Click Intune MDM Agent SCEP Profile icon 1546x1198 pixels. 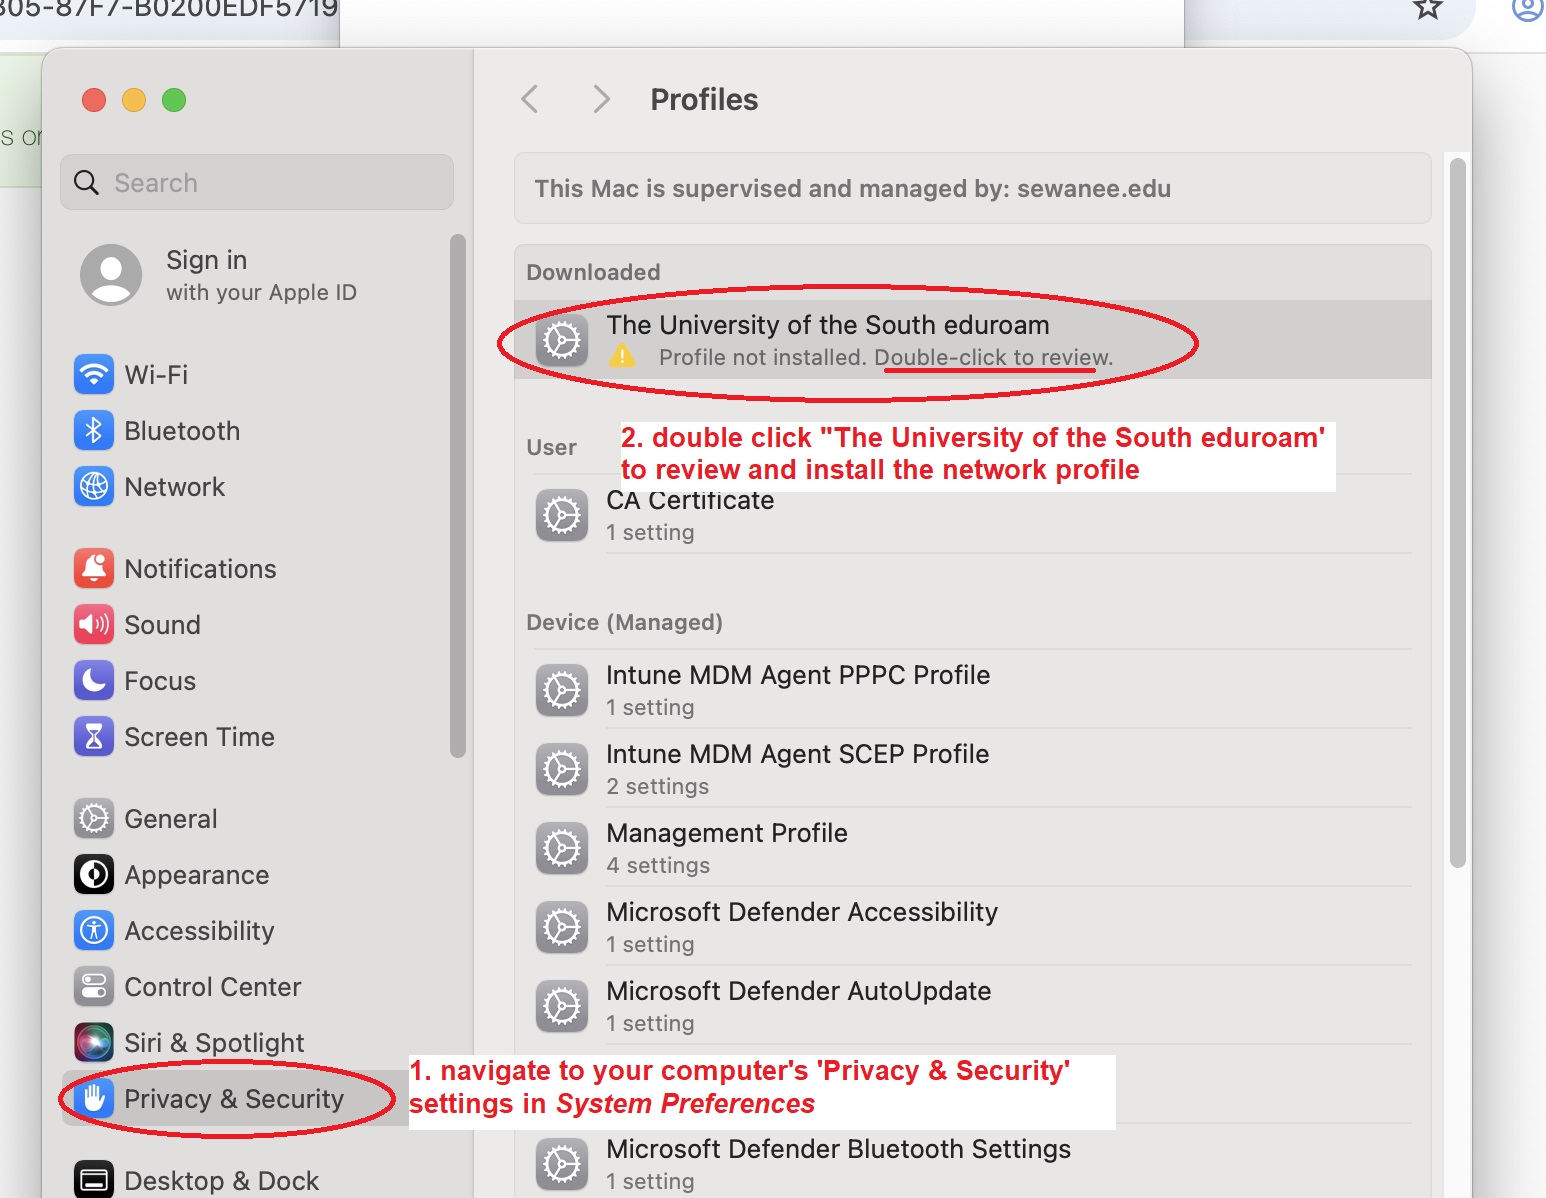tap(562, 769)
